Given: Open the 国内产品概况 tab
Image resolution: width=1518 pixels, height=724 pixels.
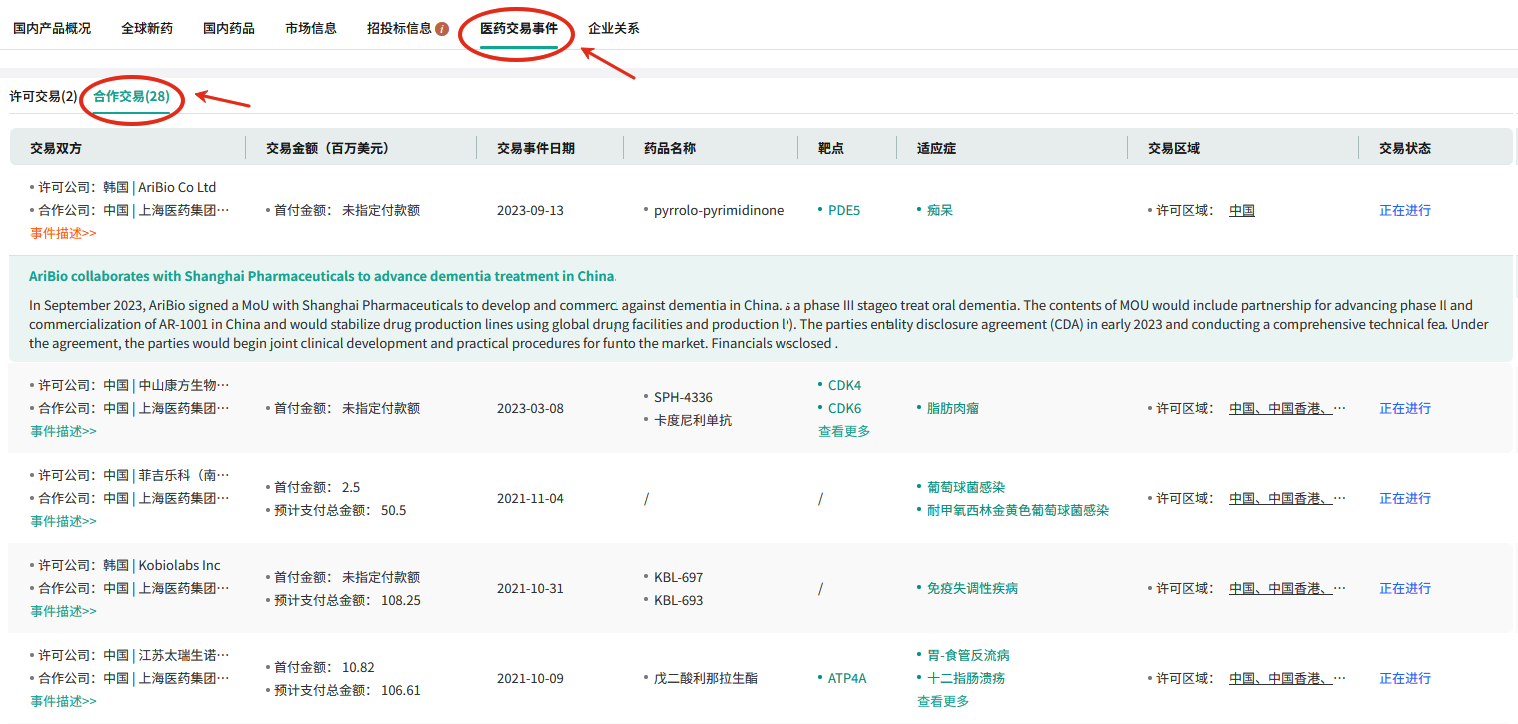Looking at the screenshot, I should (x=52, y=28).
